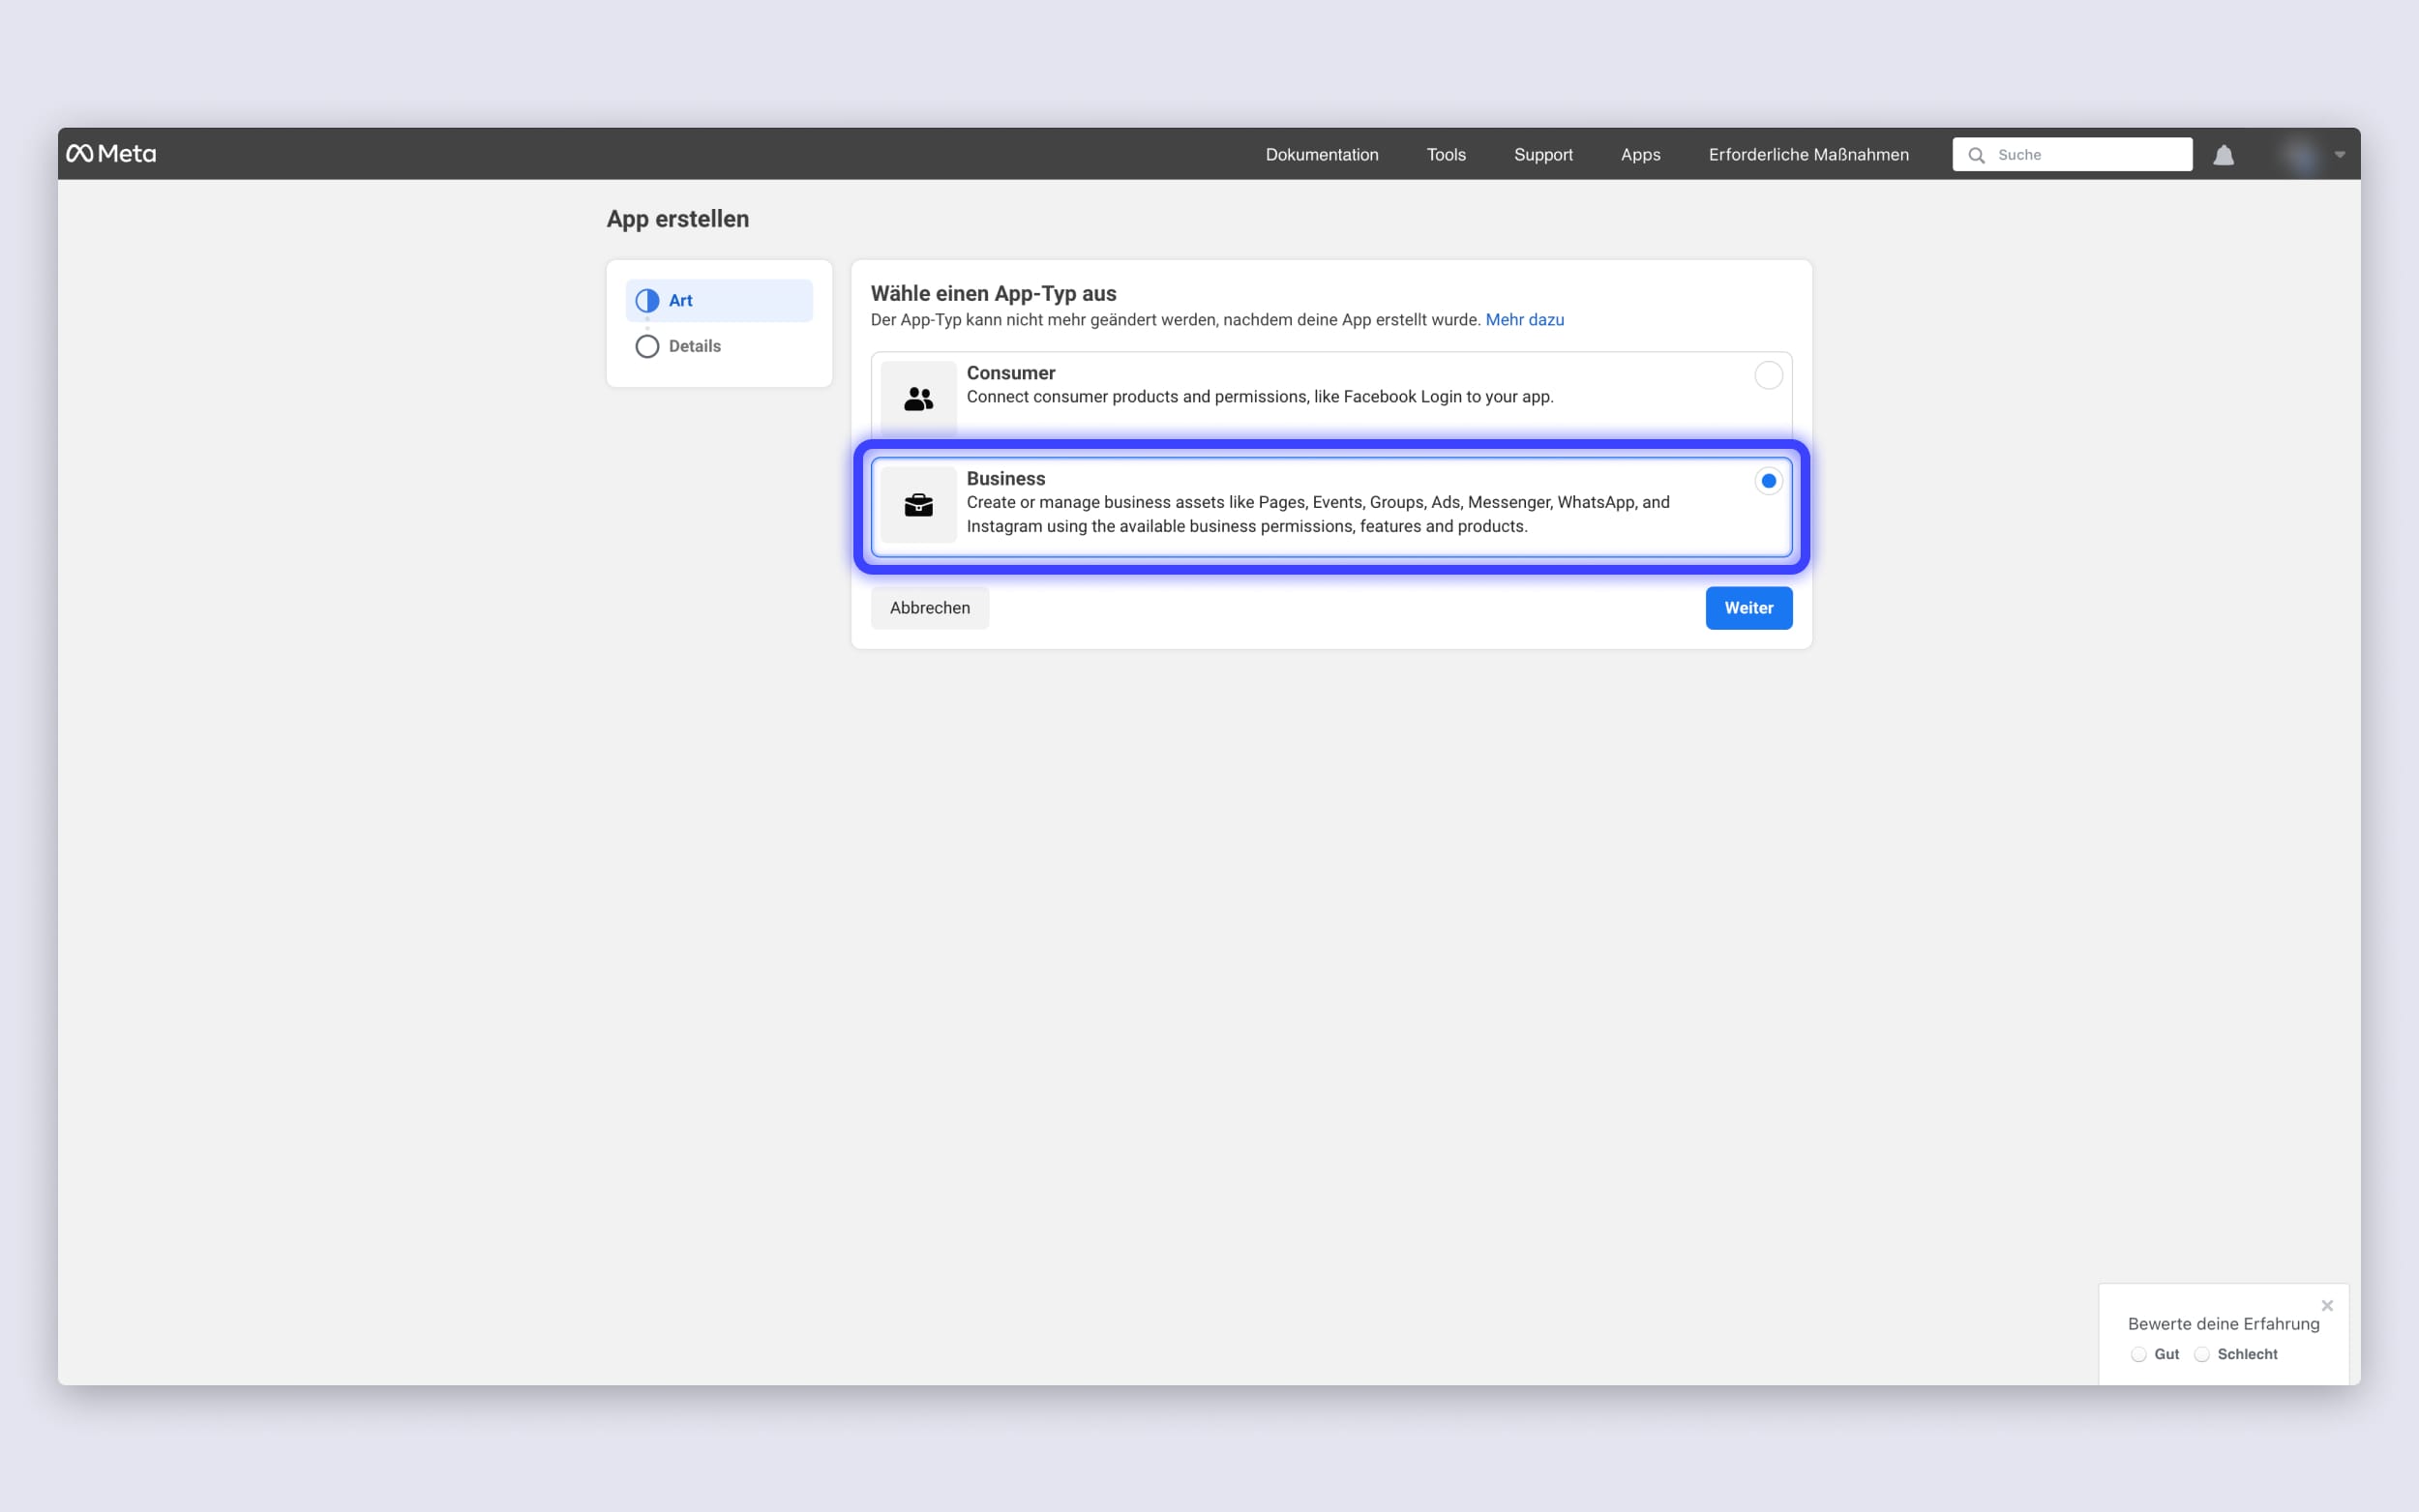Image resolution: width=2419 pixels, height=1512 pixels.
Task: Select the Business radio button
Action: pyautogui.click(x=1768, y=481)
